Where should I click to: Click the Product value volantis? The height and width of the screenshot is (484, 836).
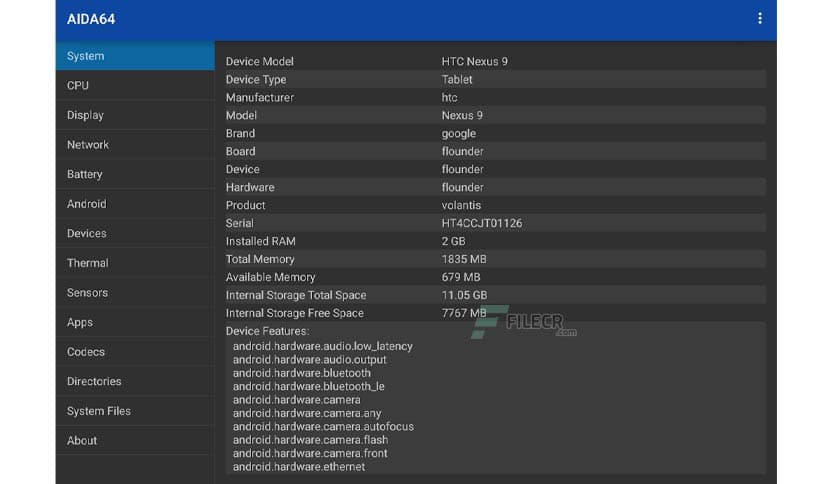click(461, 205)
